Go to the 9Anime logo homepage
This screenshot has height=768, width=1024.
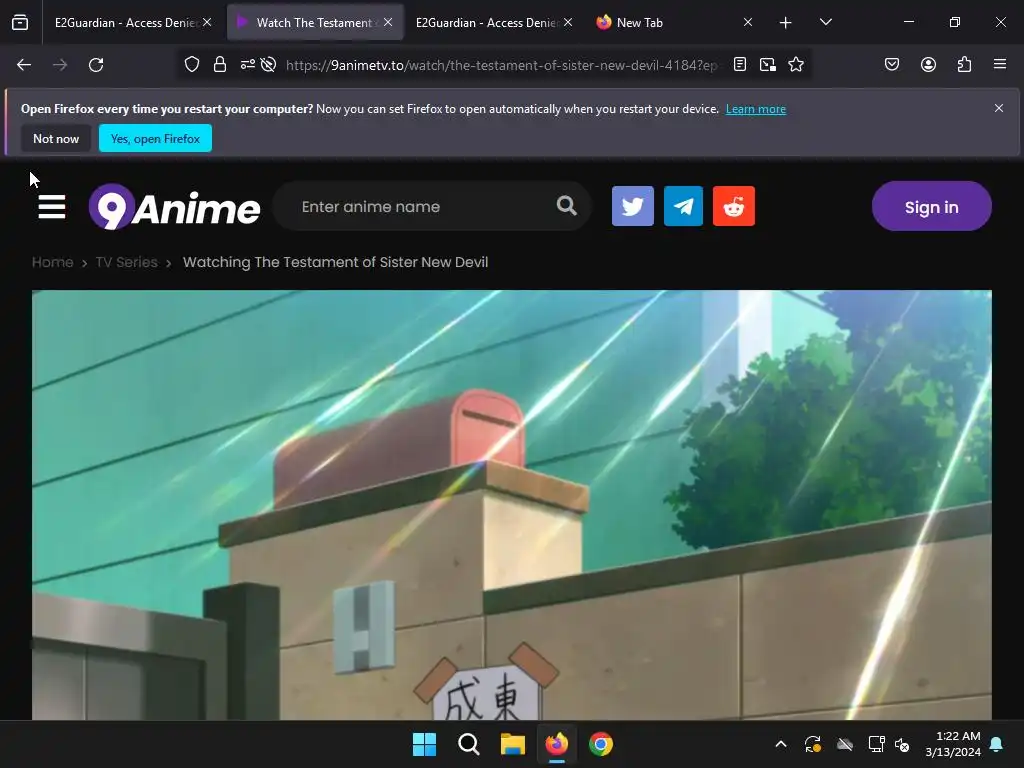point(174,207)
